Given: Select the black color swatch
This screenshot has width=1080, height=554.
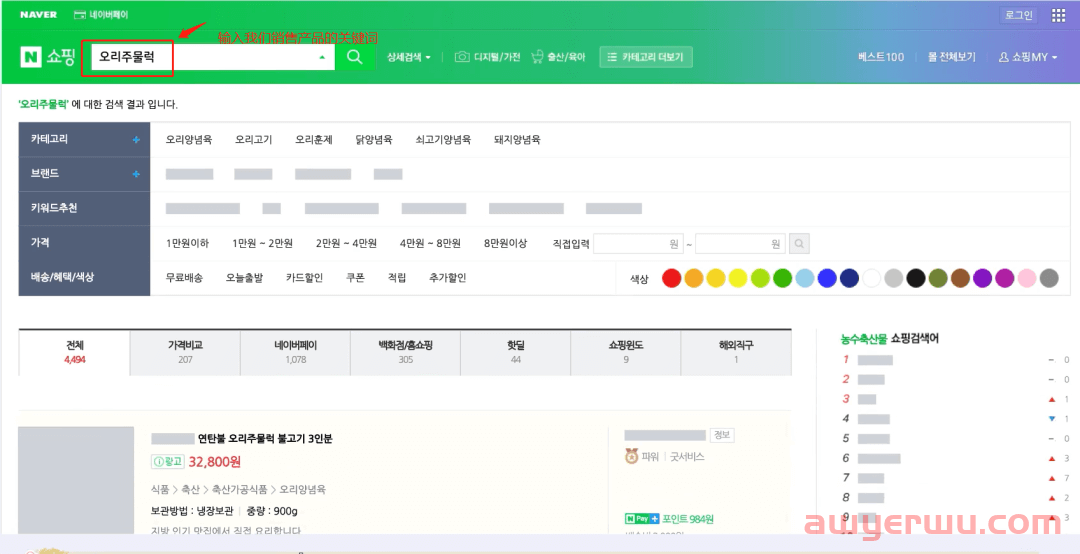Looking at the screenshot, I should (915, 278).
